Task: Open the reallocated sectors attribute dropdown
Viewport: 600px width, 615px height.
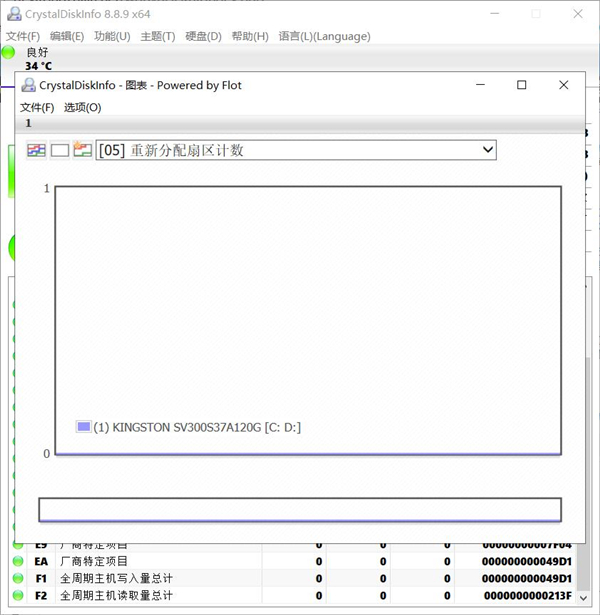Action: coord(296,150)
